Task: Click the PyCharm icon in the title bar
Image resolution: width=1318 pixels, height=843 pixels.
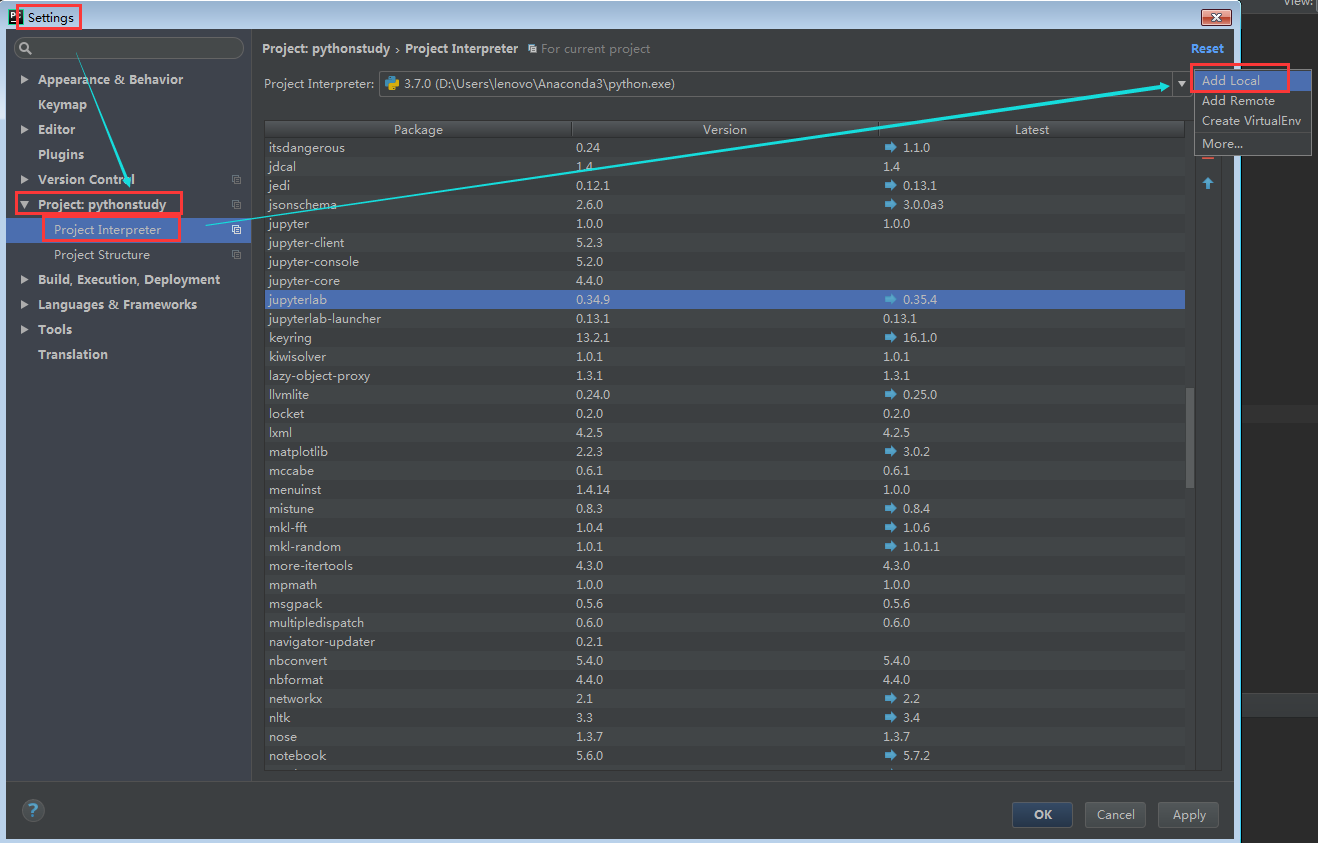Action: point(14,17)
